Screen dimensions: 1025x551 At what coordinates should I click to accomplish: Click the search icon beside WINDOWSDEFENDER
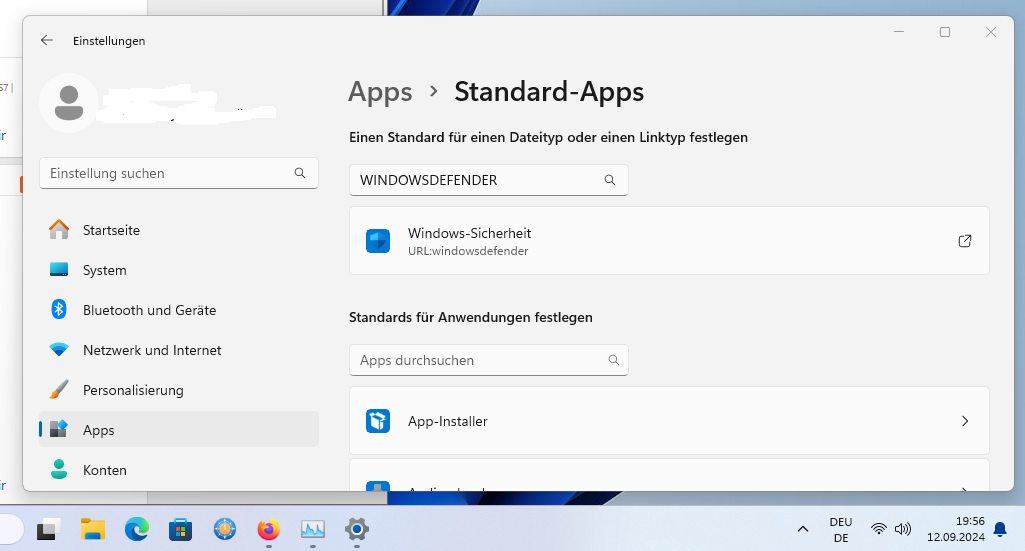610,180
